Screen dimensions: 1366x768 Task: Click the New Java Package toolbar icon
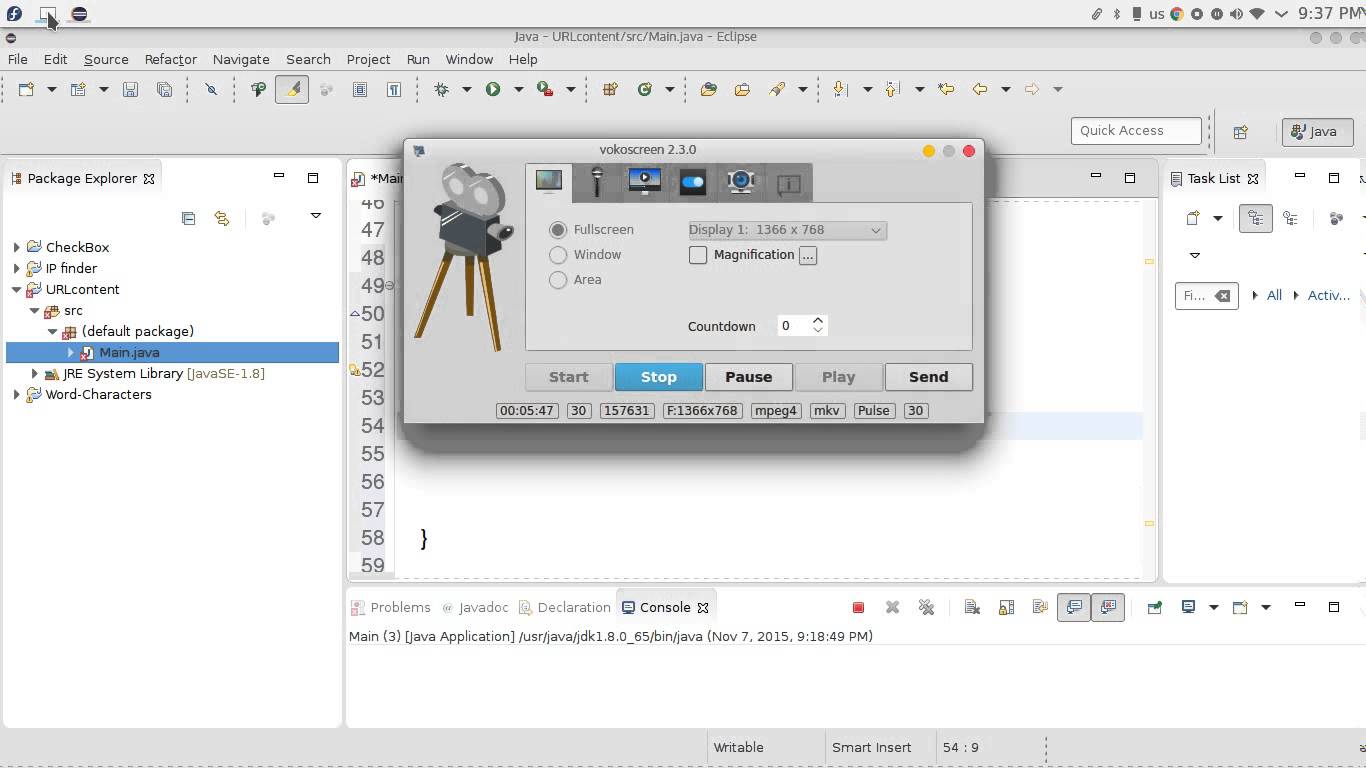(x=610, y=89)
